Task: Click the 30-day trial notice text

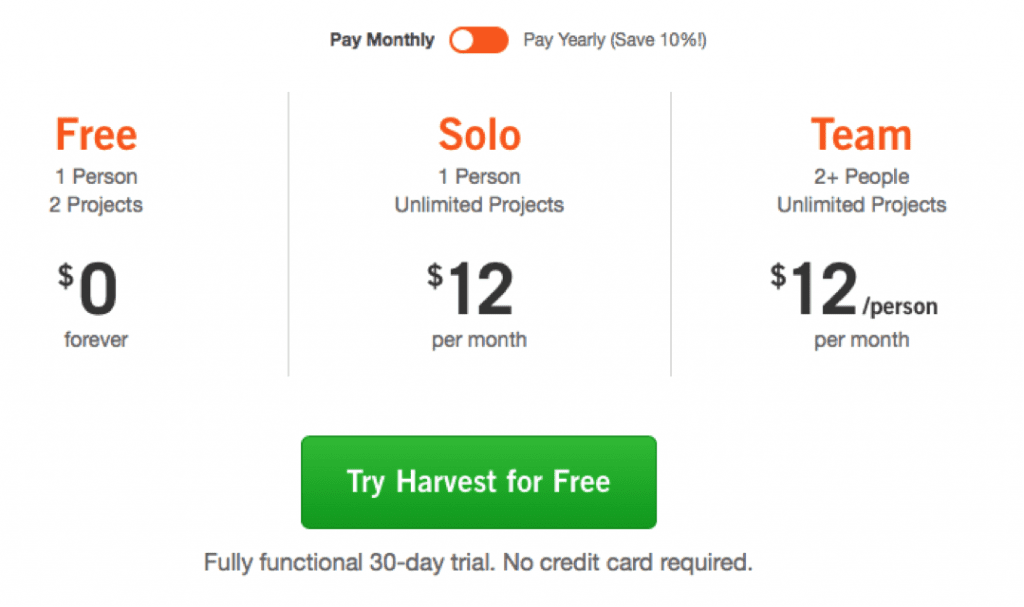Action: [479, 562]
